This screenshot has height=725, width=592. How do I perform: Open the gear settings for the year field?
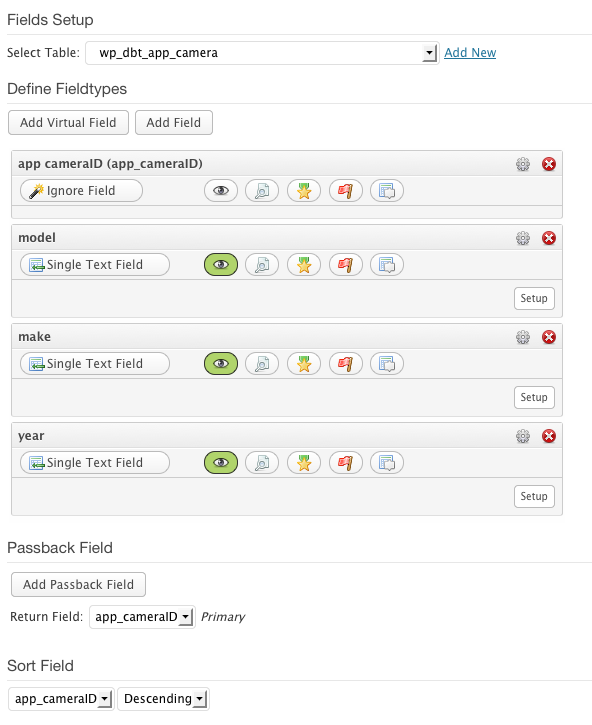pos(523,436)
